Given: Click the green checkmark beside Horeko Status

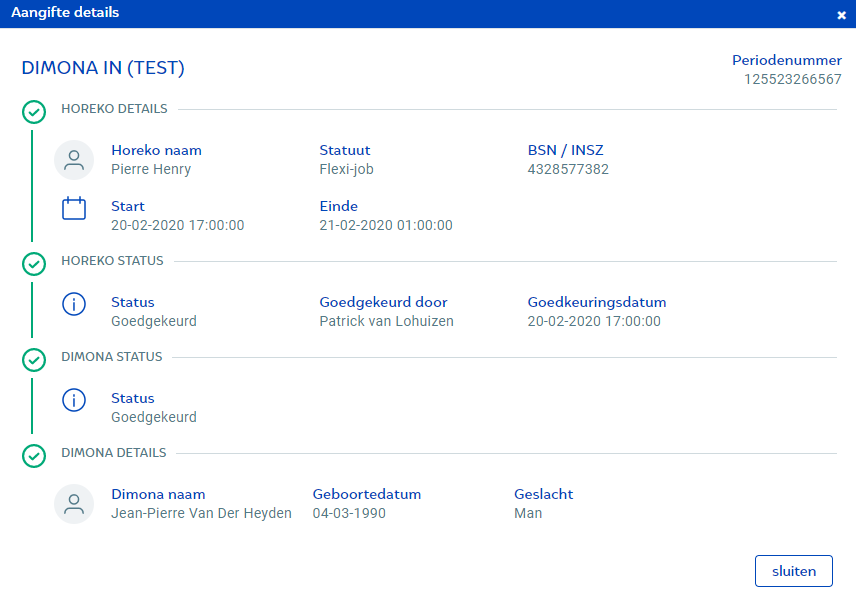Looking at the screenshot, I should (x=34, y=263).
